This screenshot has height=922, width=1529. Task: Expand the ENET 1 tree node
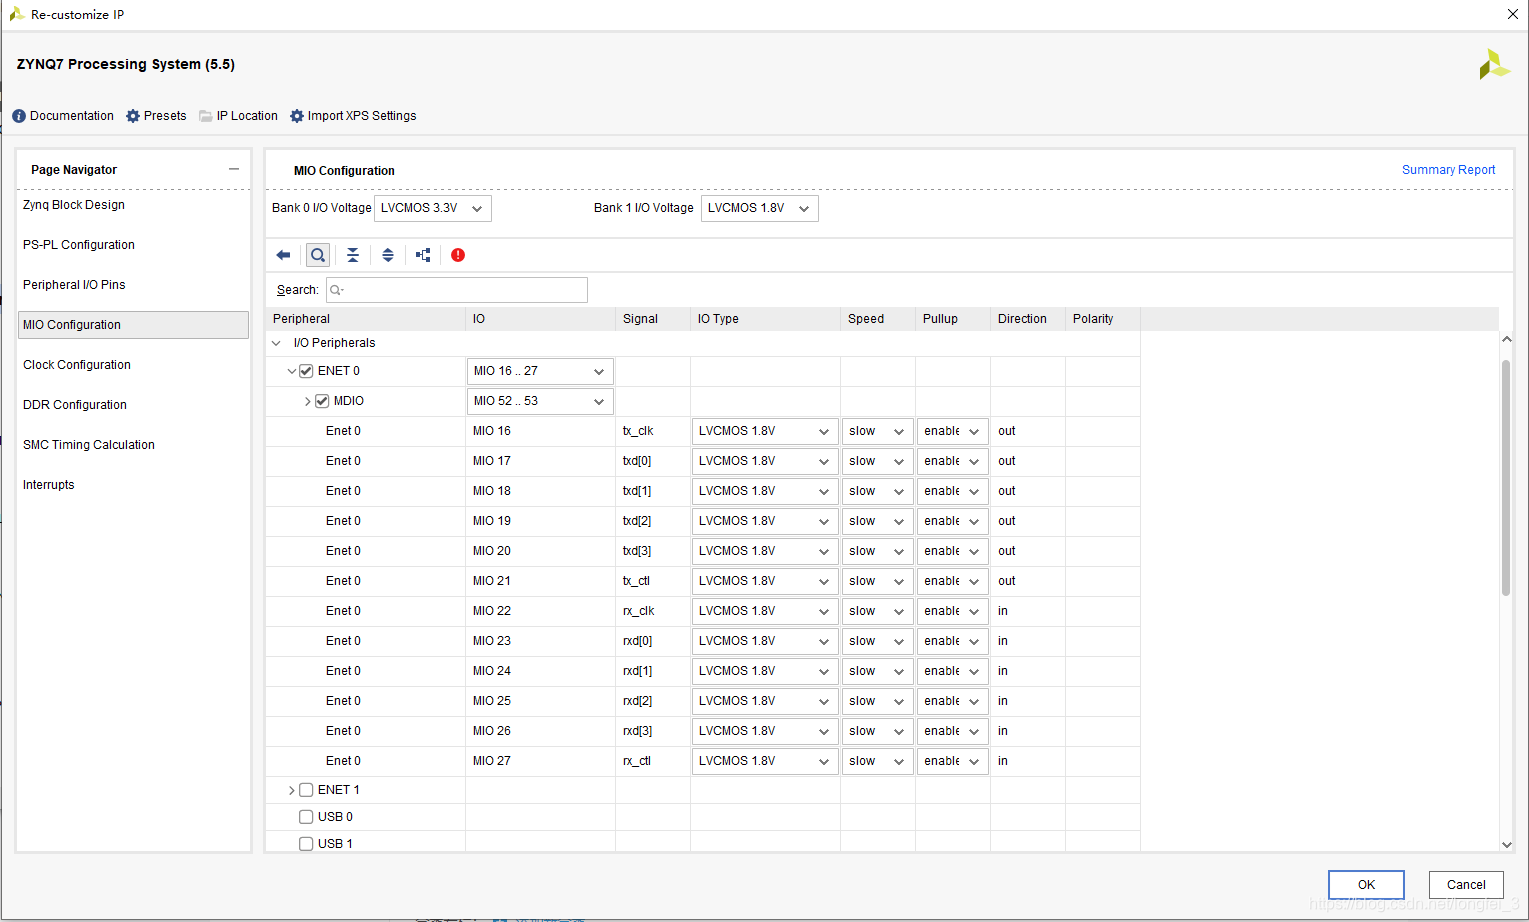point(291,790)
